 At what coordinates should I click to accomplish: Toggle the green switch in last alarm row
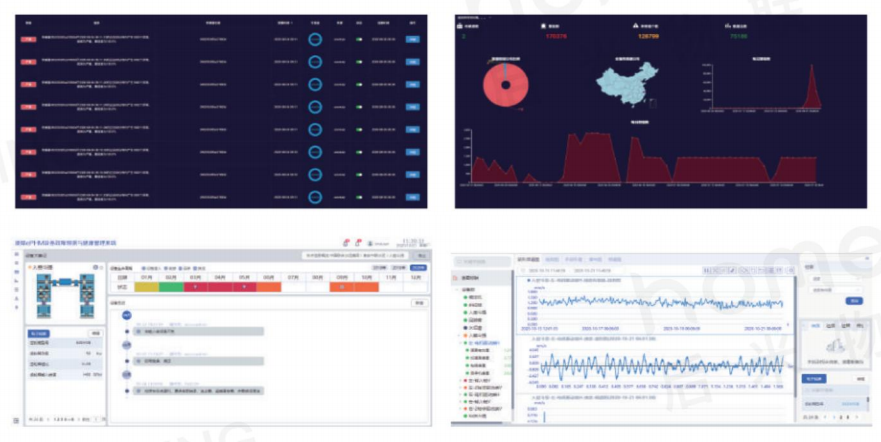359,197
